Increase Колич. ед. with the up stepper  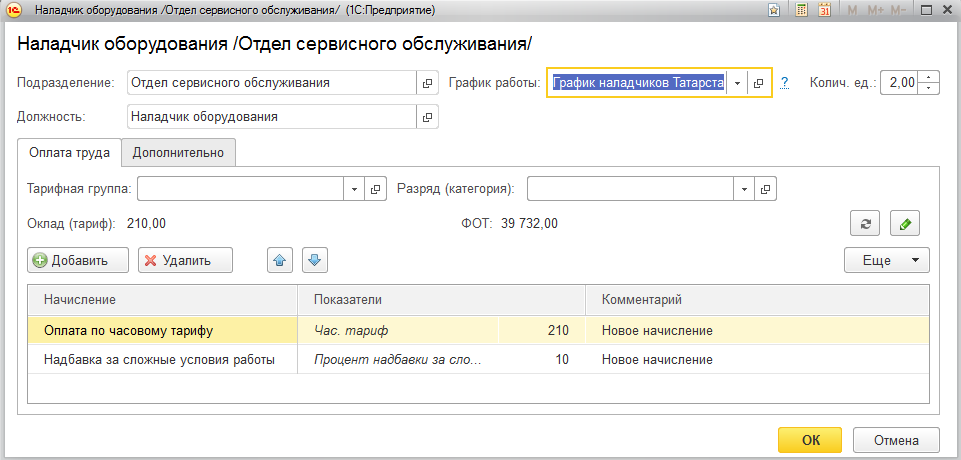tap(929, 77)
